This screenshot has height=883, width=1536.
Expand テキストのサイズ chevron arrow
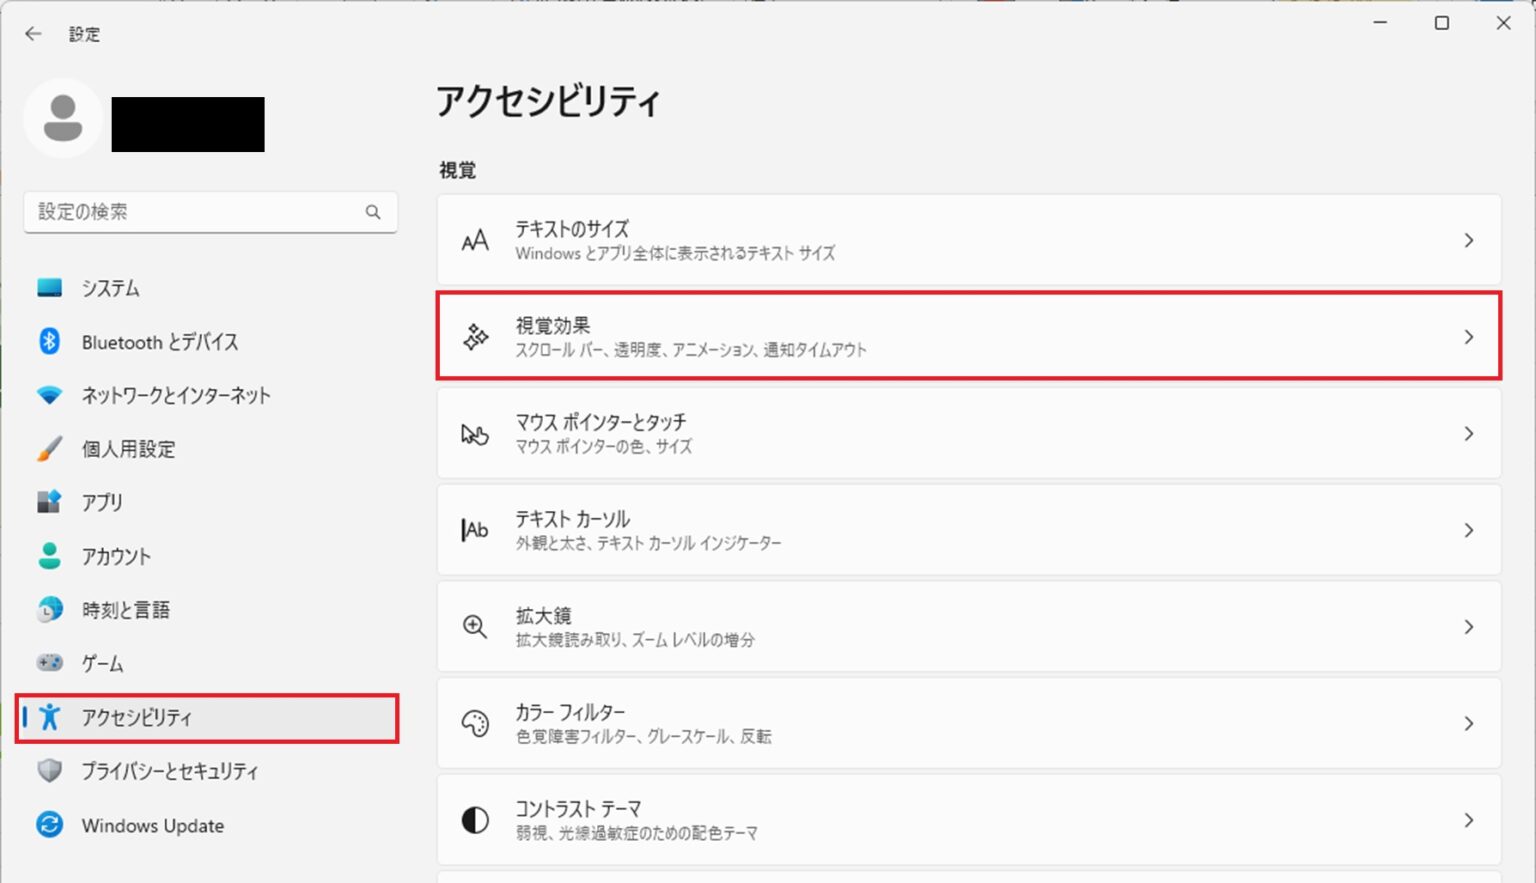point(1468,240)
